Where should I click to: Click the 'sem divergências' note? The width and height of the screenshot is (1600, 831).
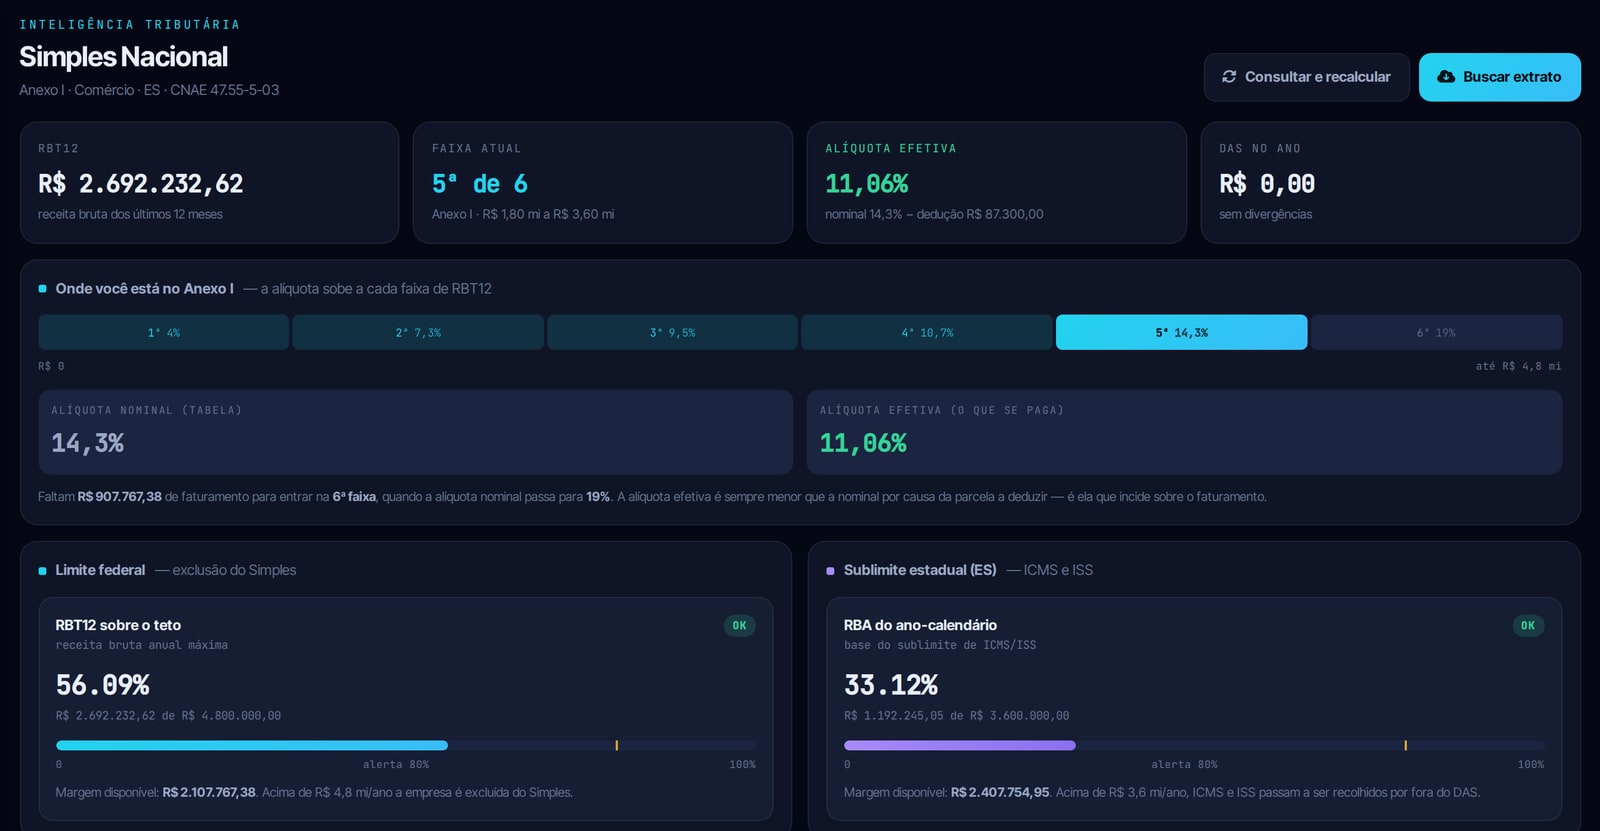point(1266,214)
